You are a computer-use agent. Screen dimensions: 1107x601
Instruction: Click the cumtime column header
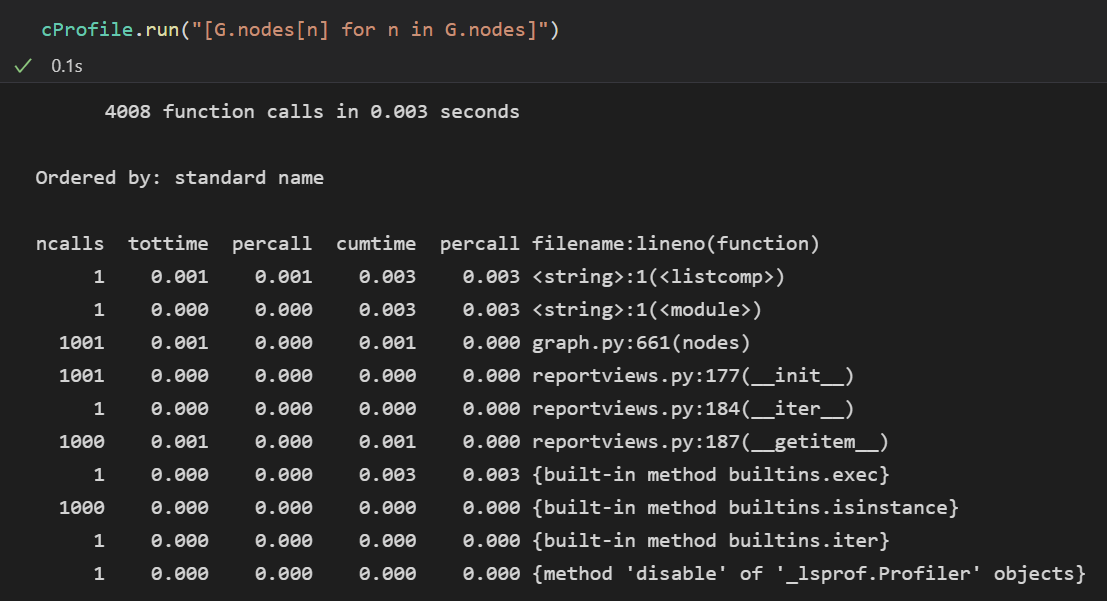pyautogui.click(x=376, y=243)
